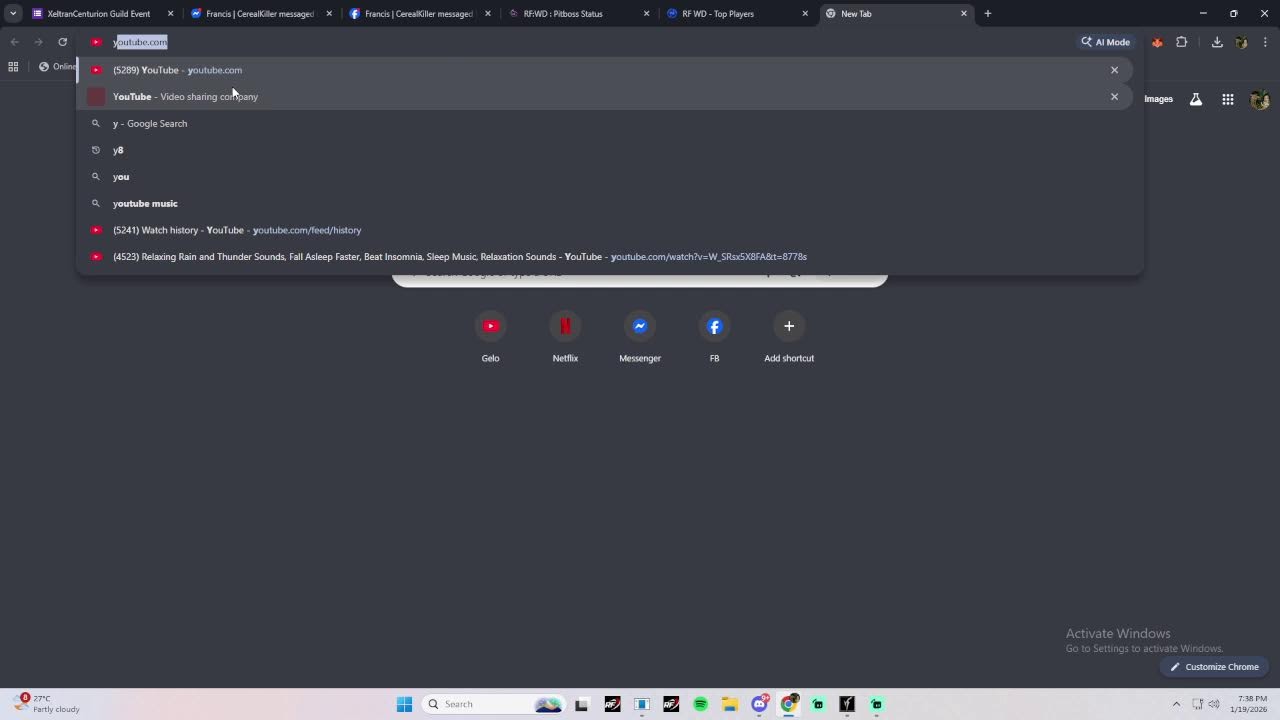Open the FB shortcut
The width and height of the screenshot is (1280, 720).
coord(714,337)
